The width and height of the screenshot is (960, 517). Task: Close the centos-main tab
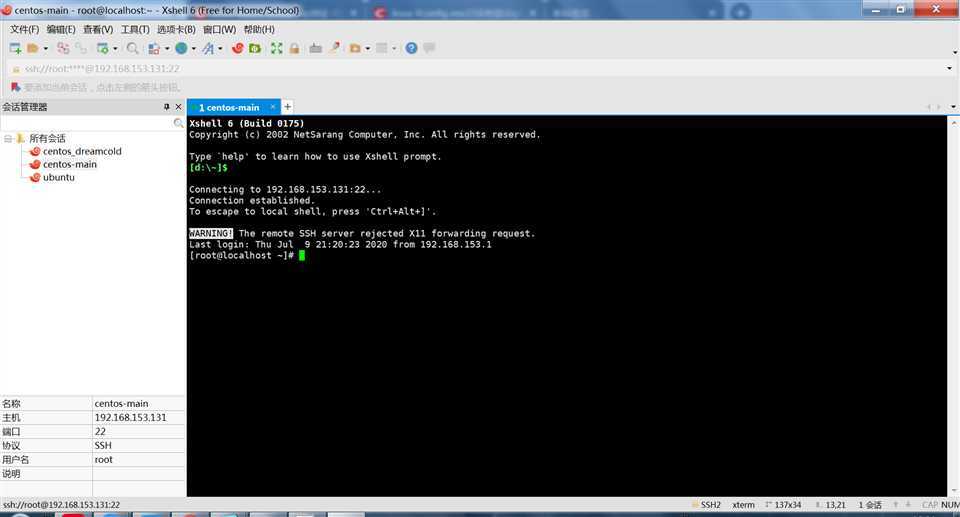tap(272, 107)
